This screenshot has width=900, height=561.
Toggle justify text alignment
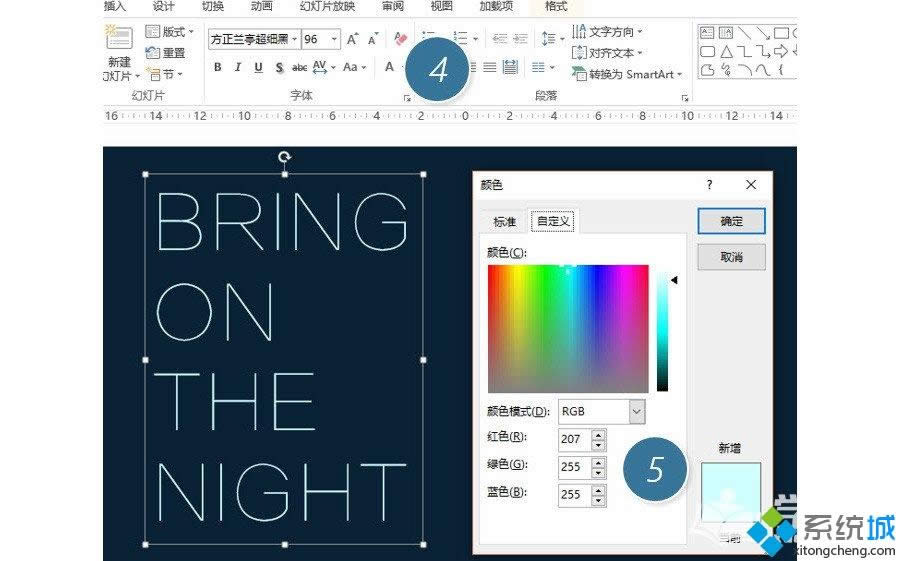490,68
